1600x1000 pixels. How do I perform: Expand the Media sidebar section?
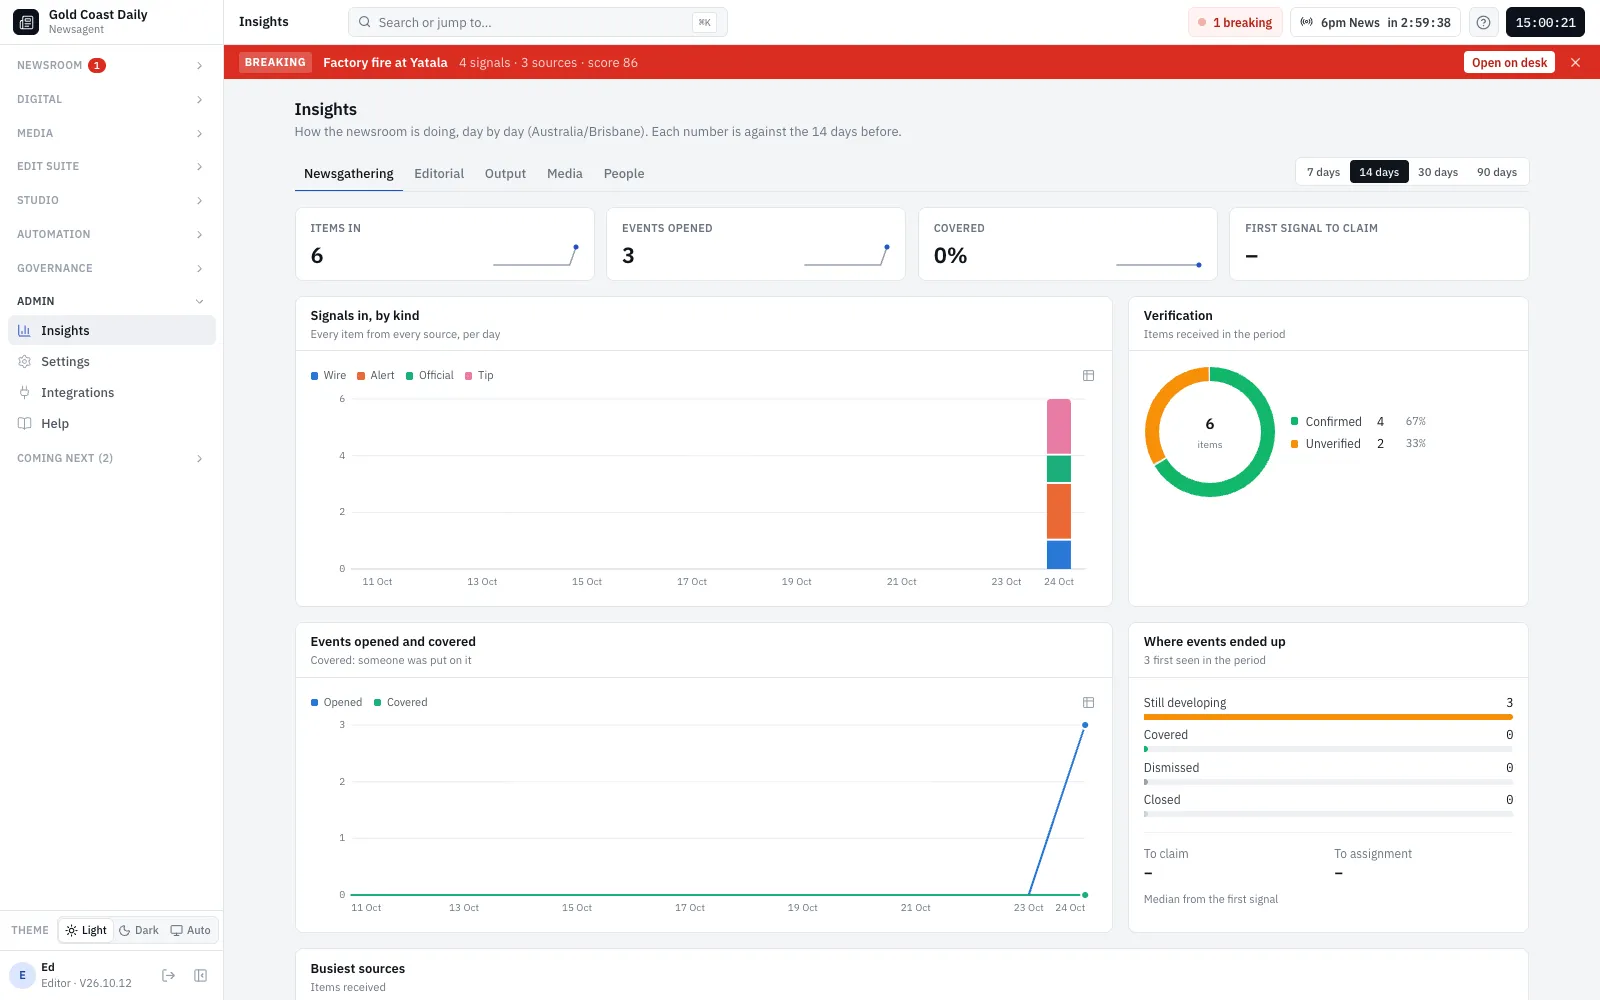(x=111, y=133)
